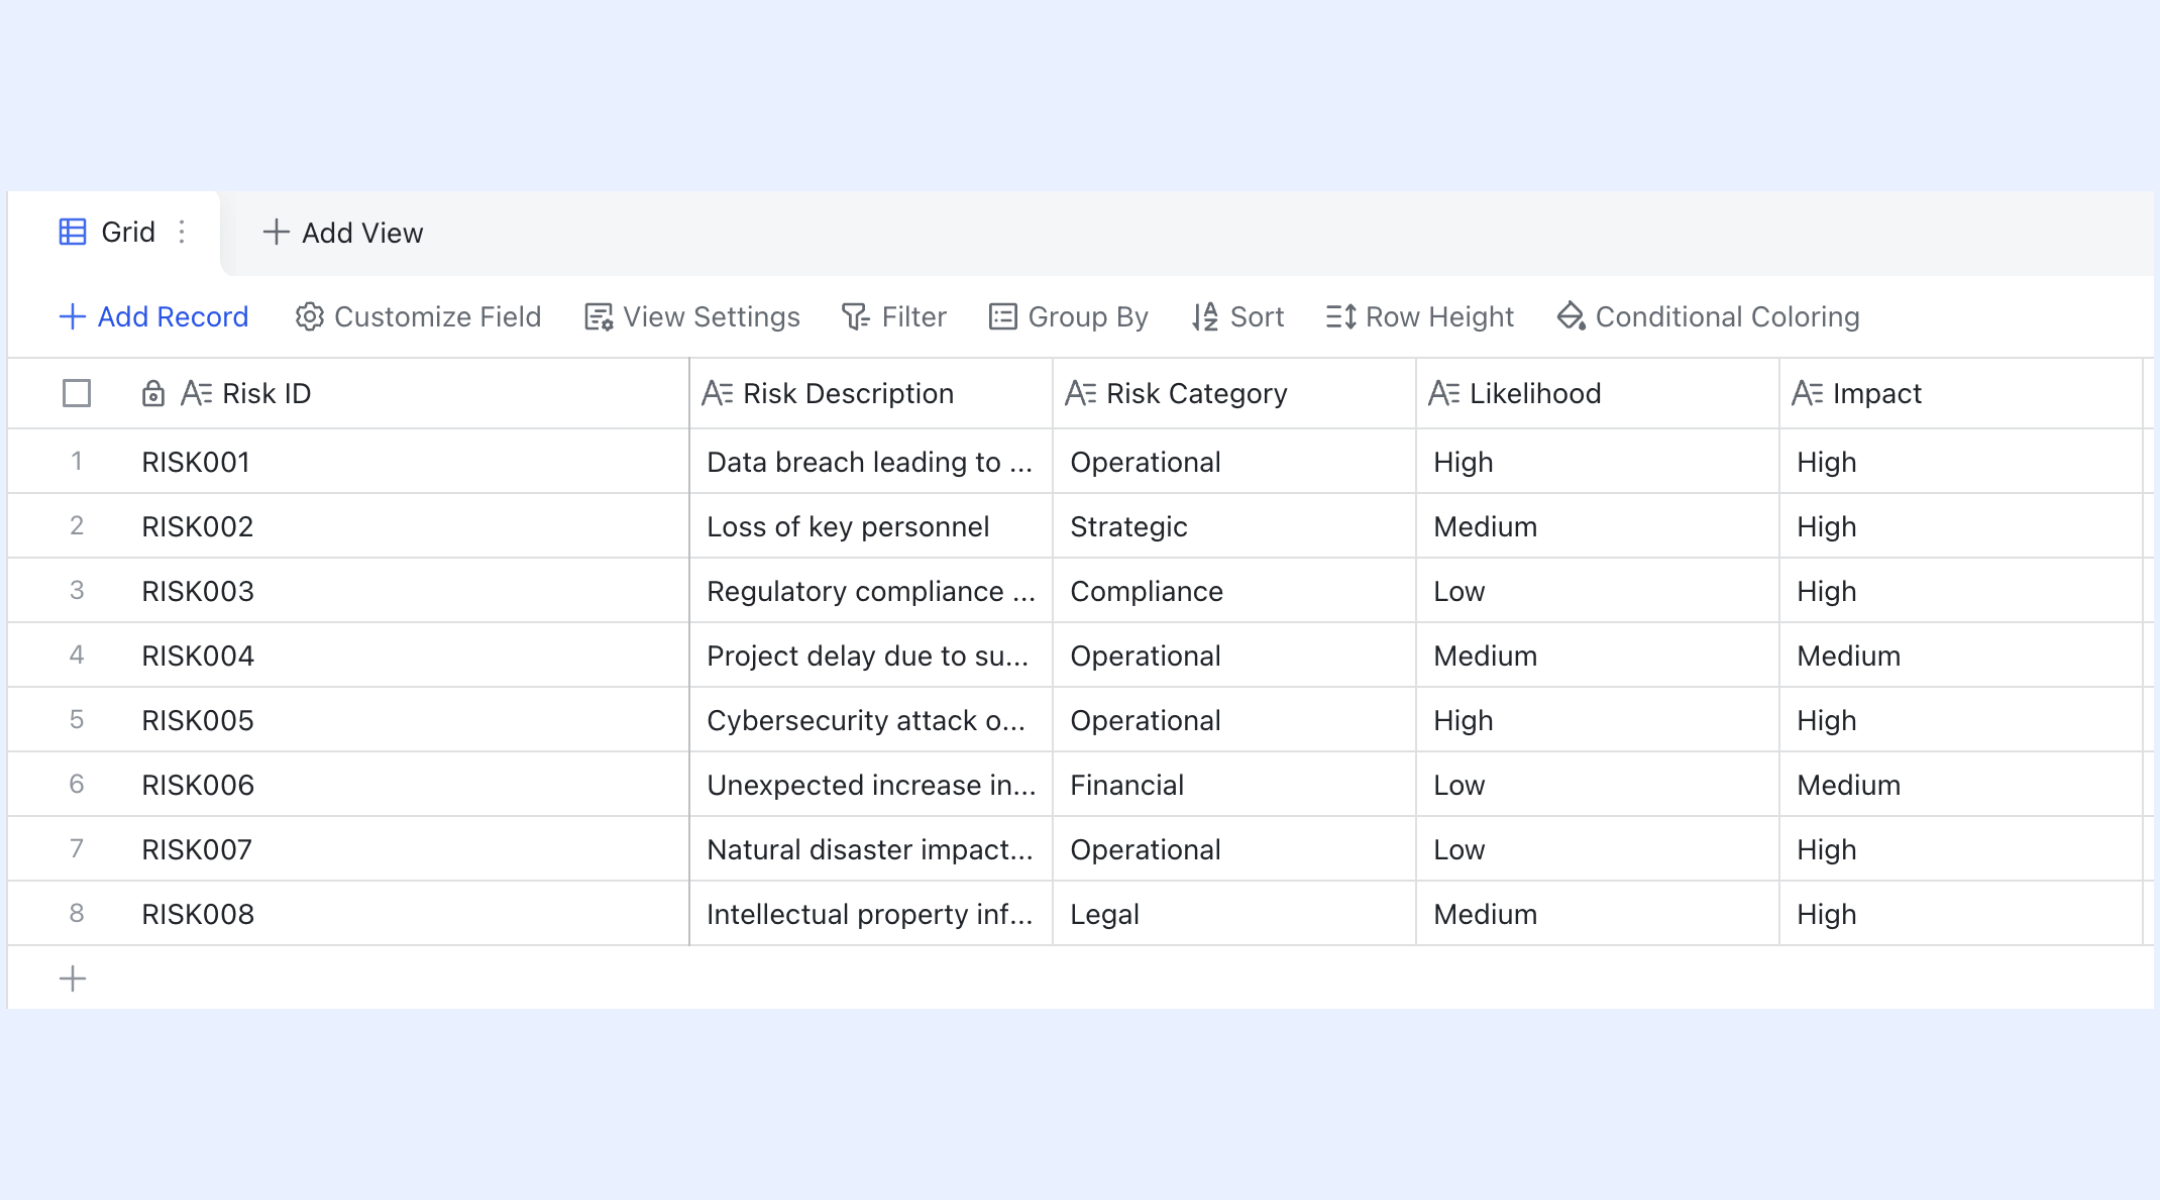
Task: Click the Sort A-Z icon
Action: coord(1205,317)
